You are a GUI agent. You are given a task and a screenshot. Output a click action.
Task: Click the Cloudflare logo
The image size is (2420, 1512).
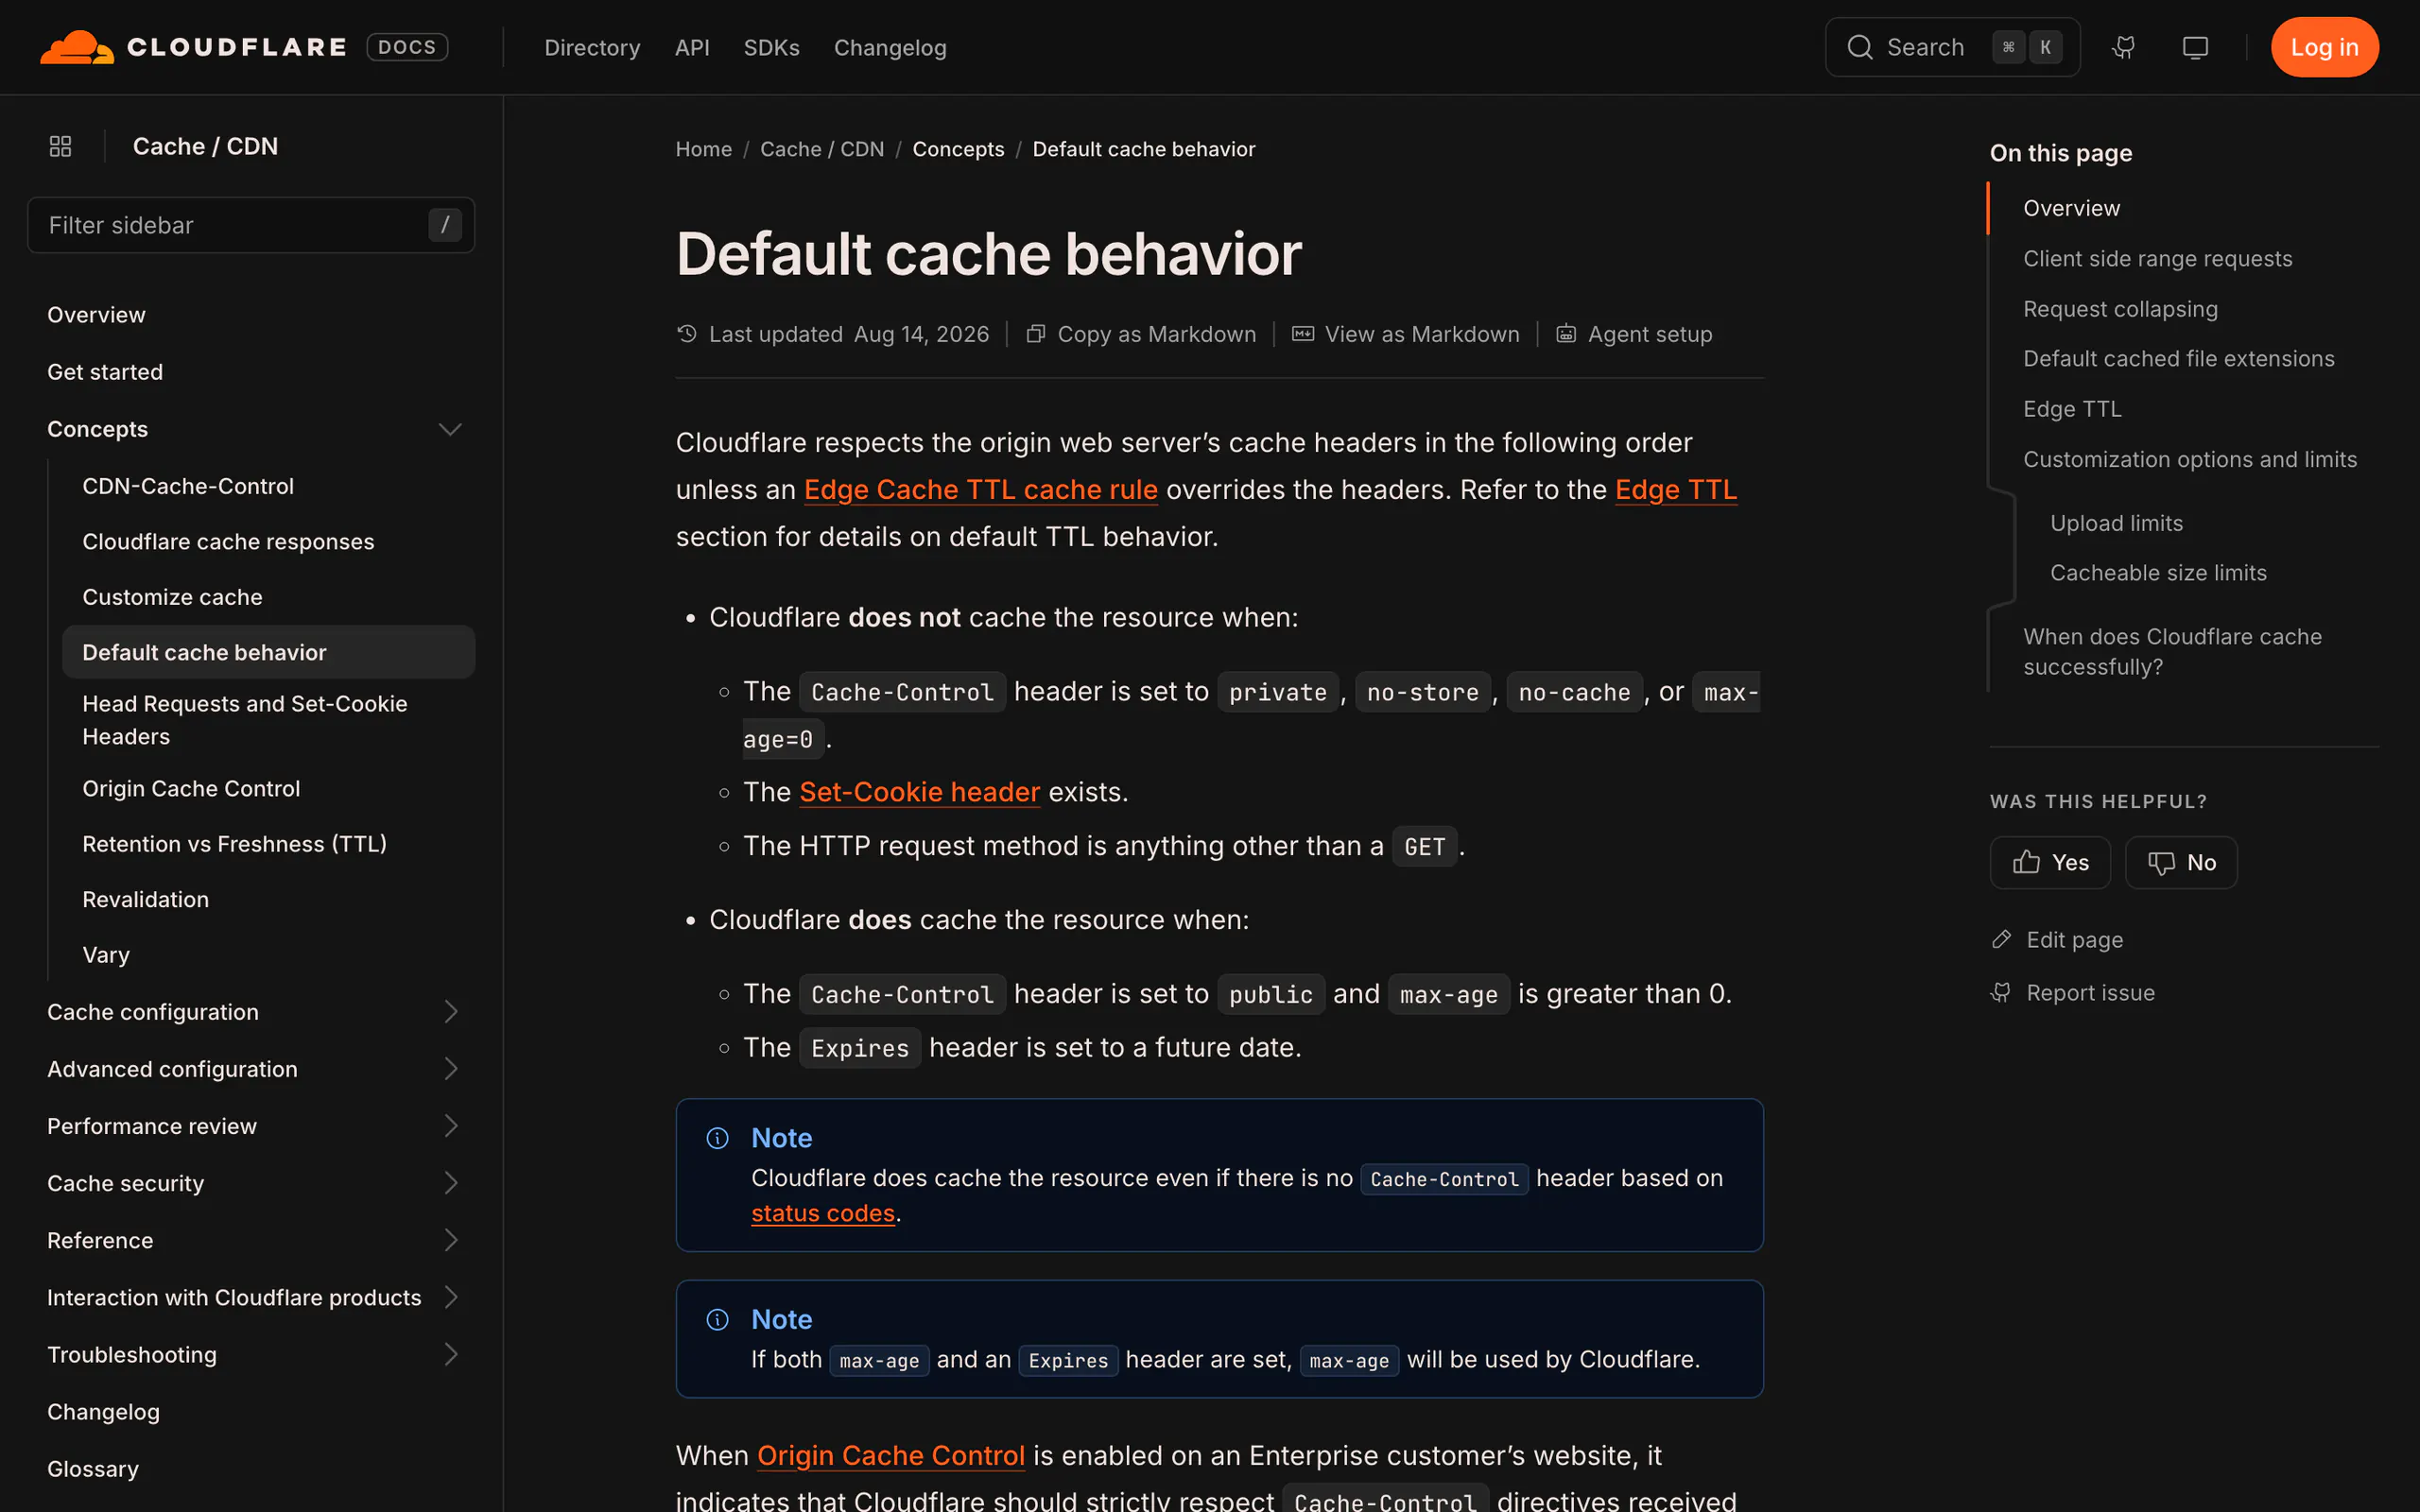point(193,47)
